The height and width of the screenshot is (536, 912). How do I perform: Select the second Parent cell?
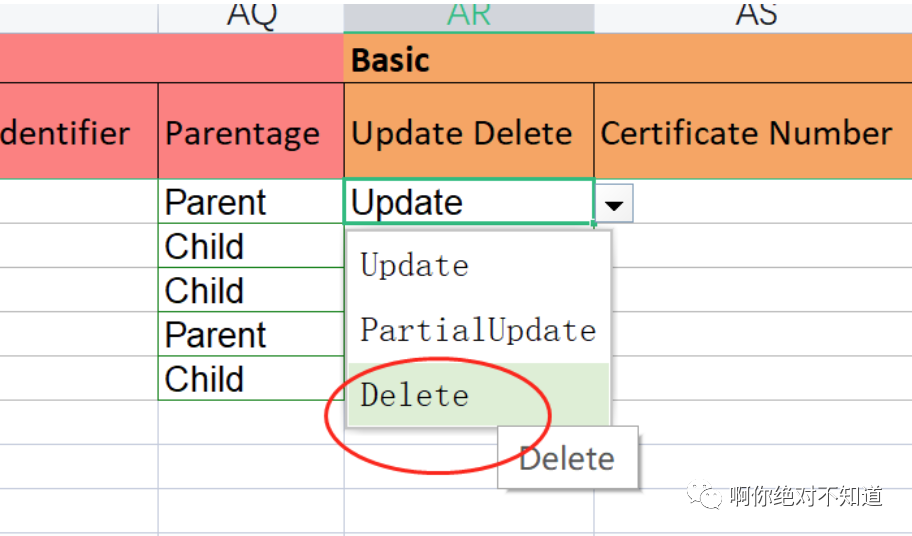click(251, 334)
